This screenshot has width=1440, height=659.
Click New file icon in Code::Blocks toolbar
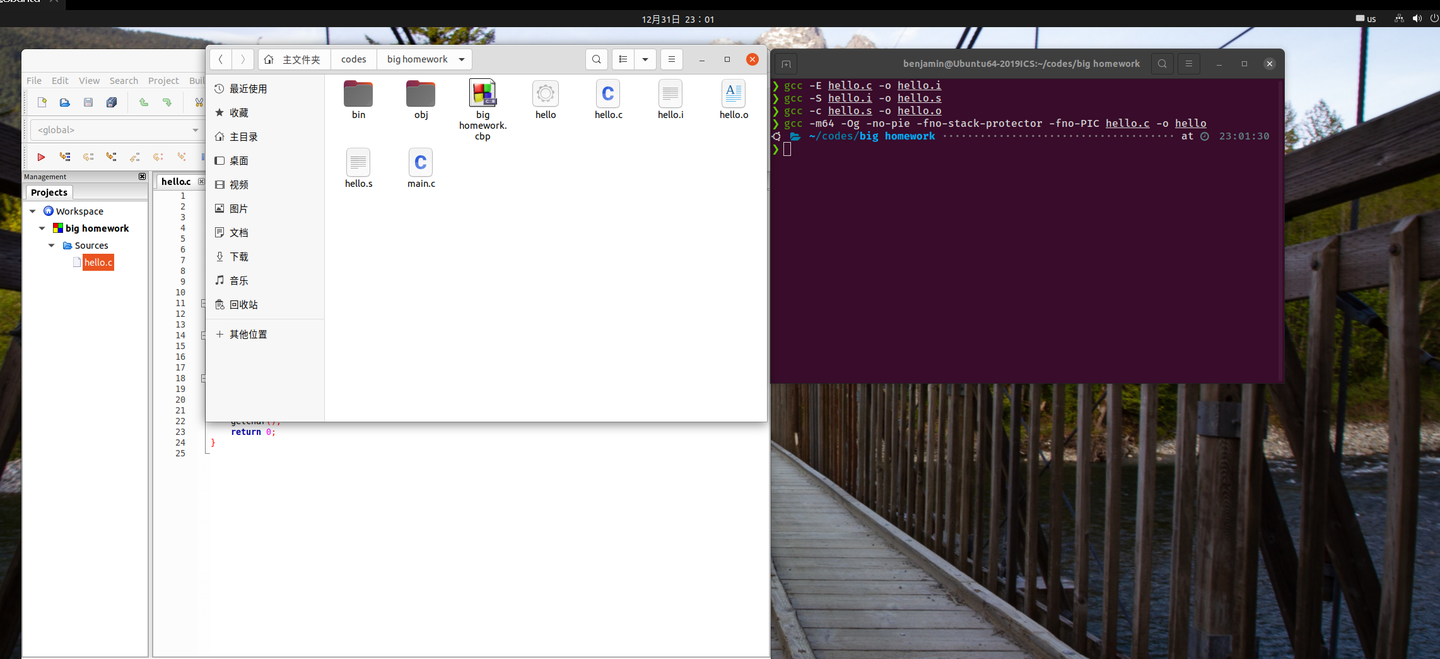click(x=41, y=102)
